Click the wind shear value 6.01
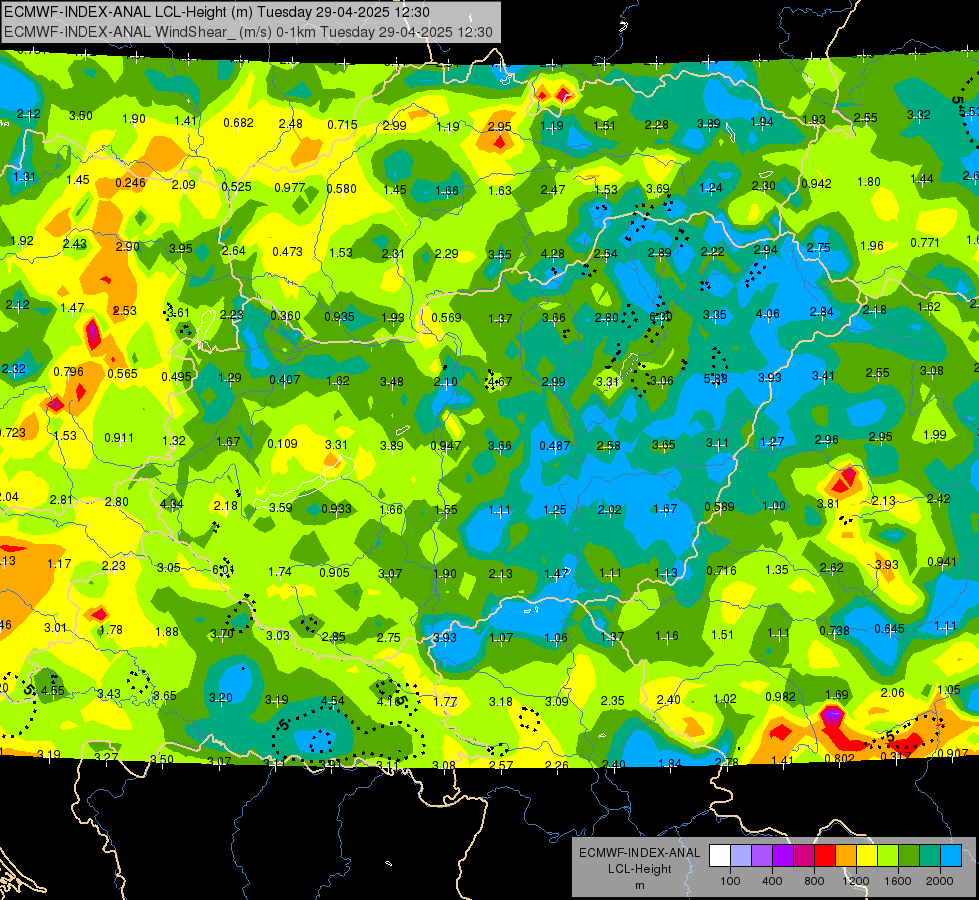 223,569
